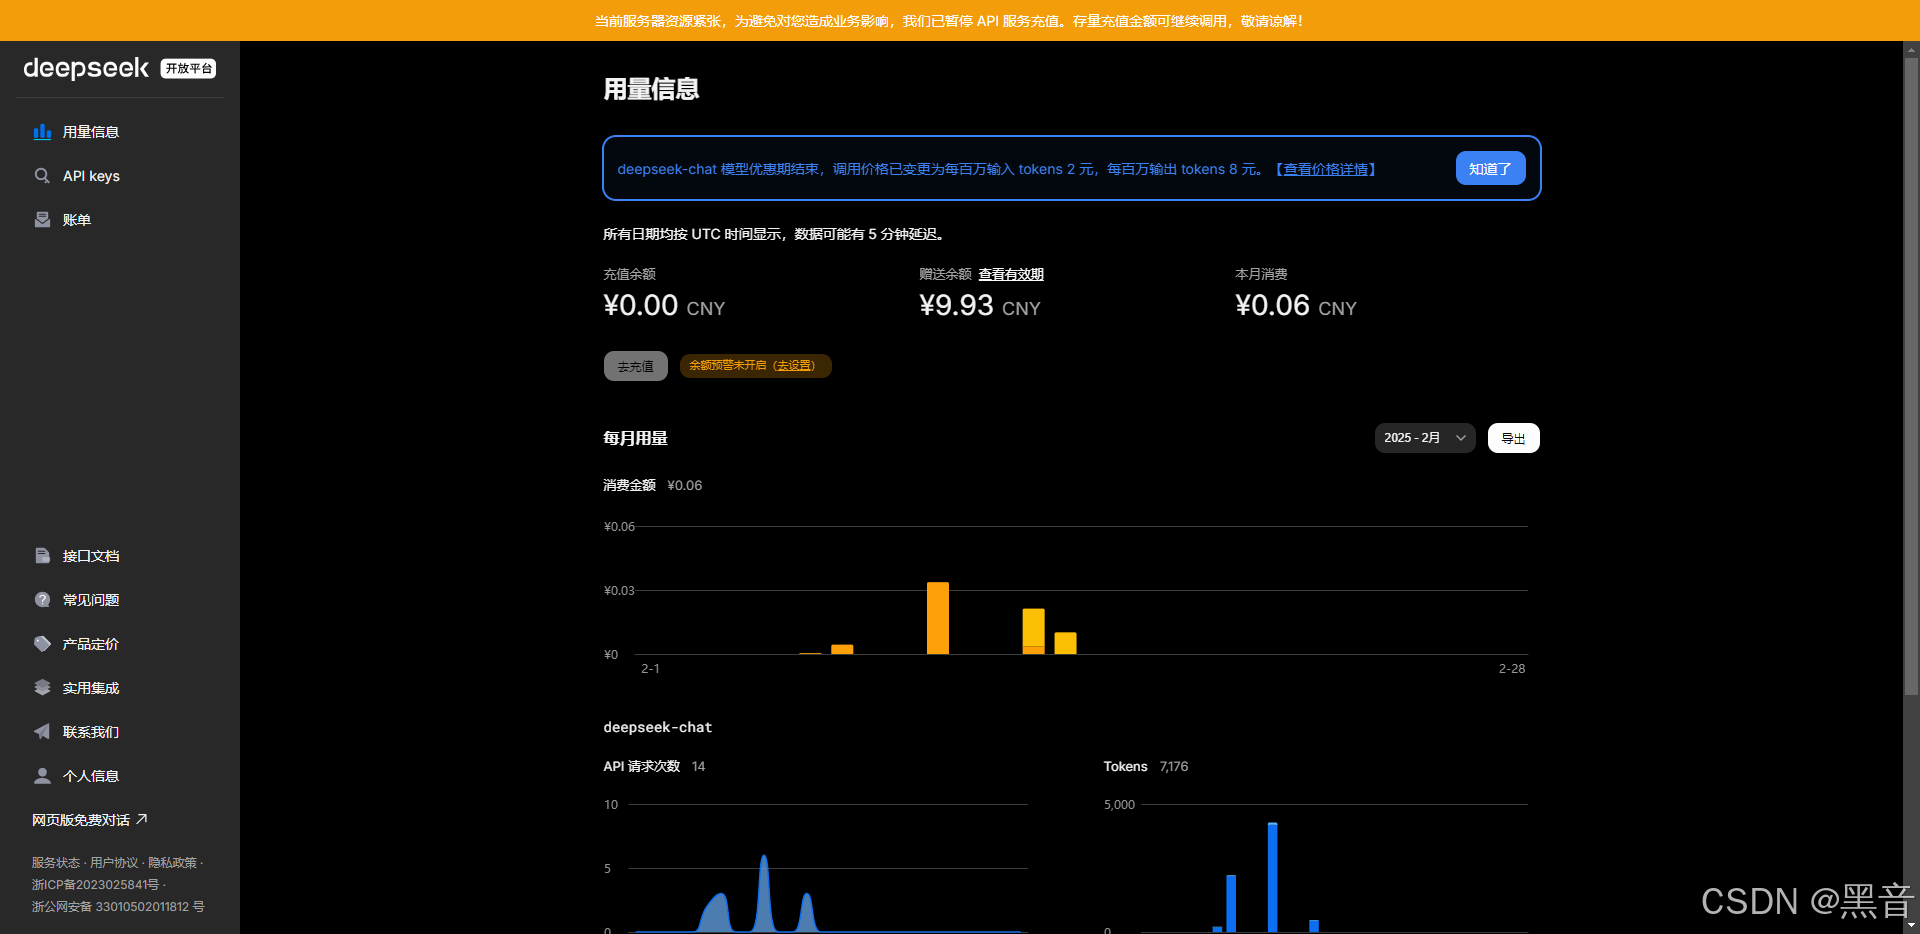
Task: Click the 产品定价 price tag icon
Action: coord(42,644)
